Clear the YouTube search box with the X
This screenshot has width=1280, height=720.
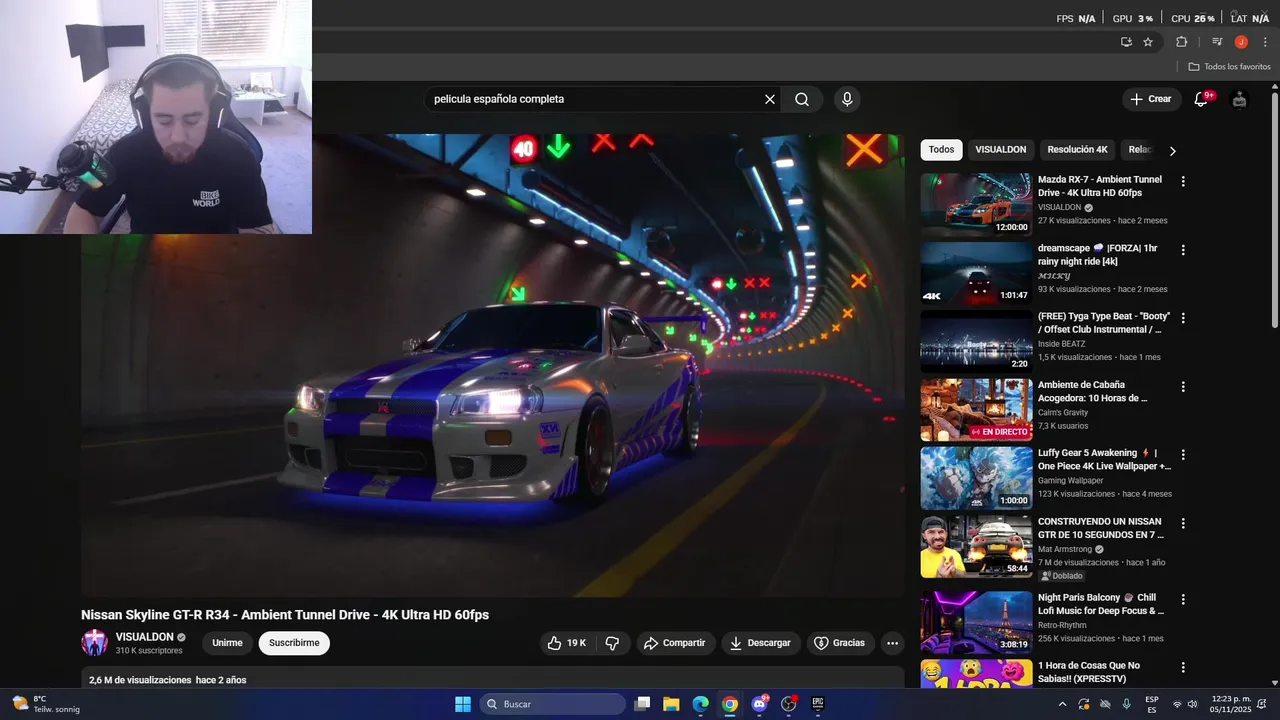click(770, 99)
